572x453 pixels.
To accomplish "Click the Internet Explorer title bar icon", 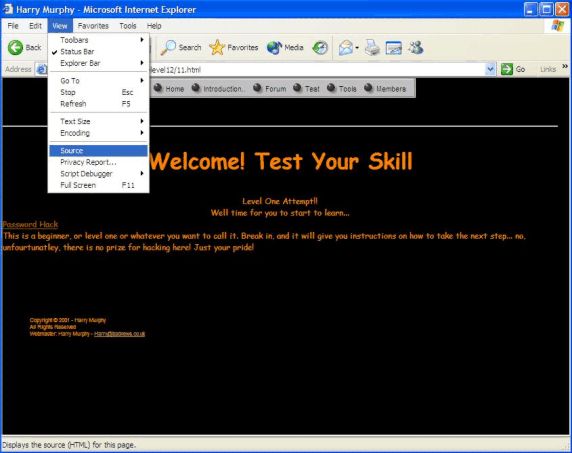I will (x=7, y=9).
